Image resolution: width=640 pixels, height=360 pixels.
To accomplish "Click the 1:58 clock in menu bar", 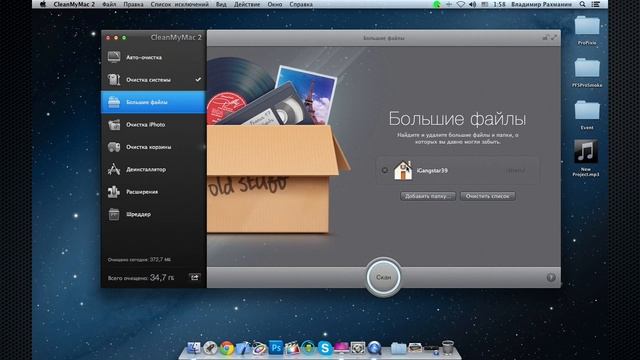I will pyautogui.click(x=499, y=4).
